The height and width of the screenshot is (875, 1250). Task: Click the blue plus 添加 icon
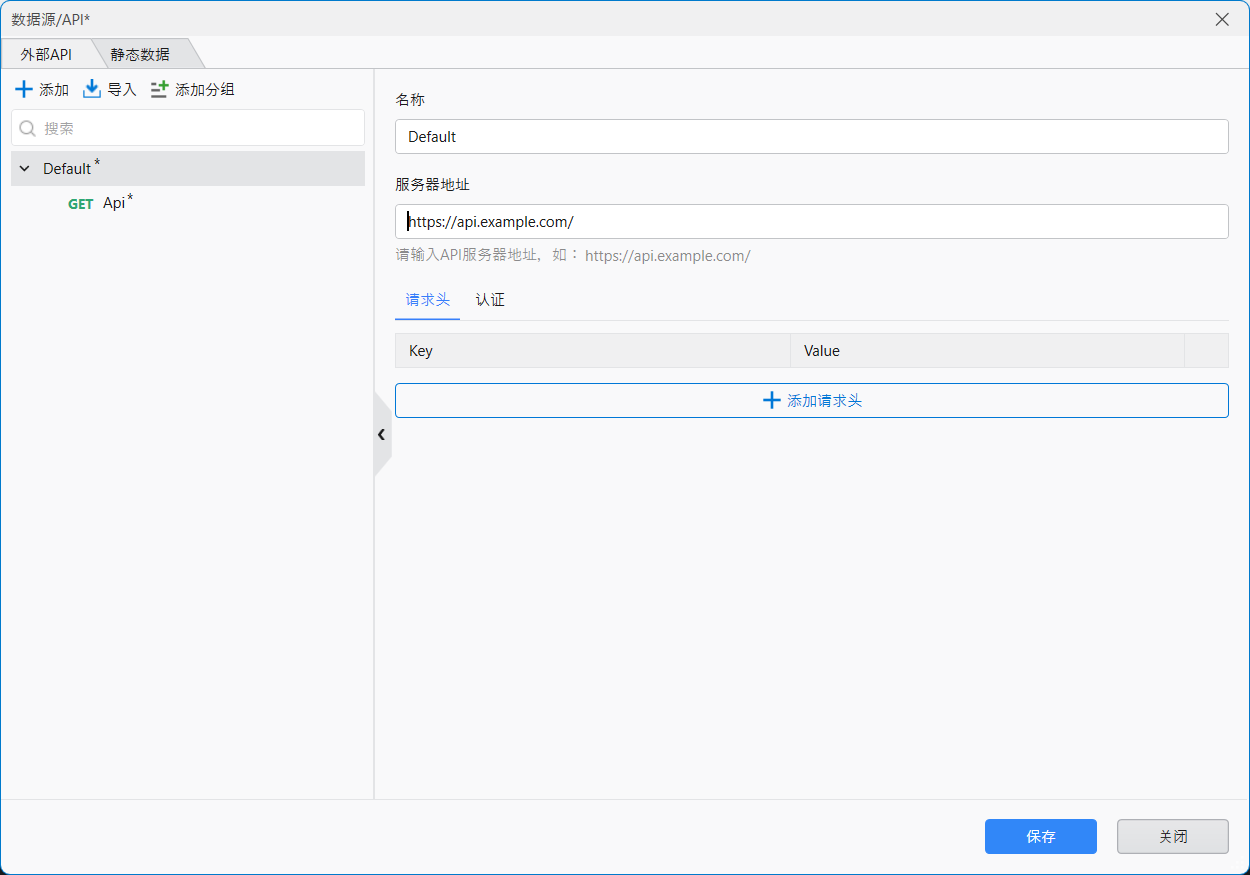24,90
